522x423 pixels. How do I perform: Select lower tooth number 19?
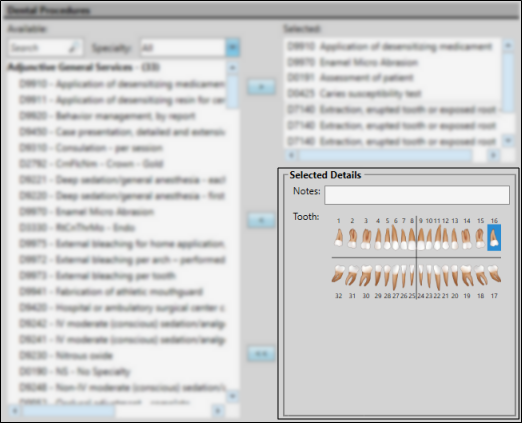pyautogui.click(x=467, y=275)
